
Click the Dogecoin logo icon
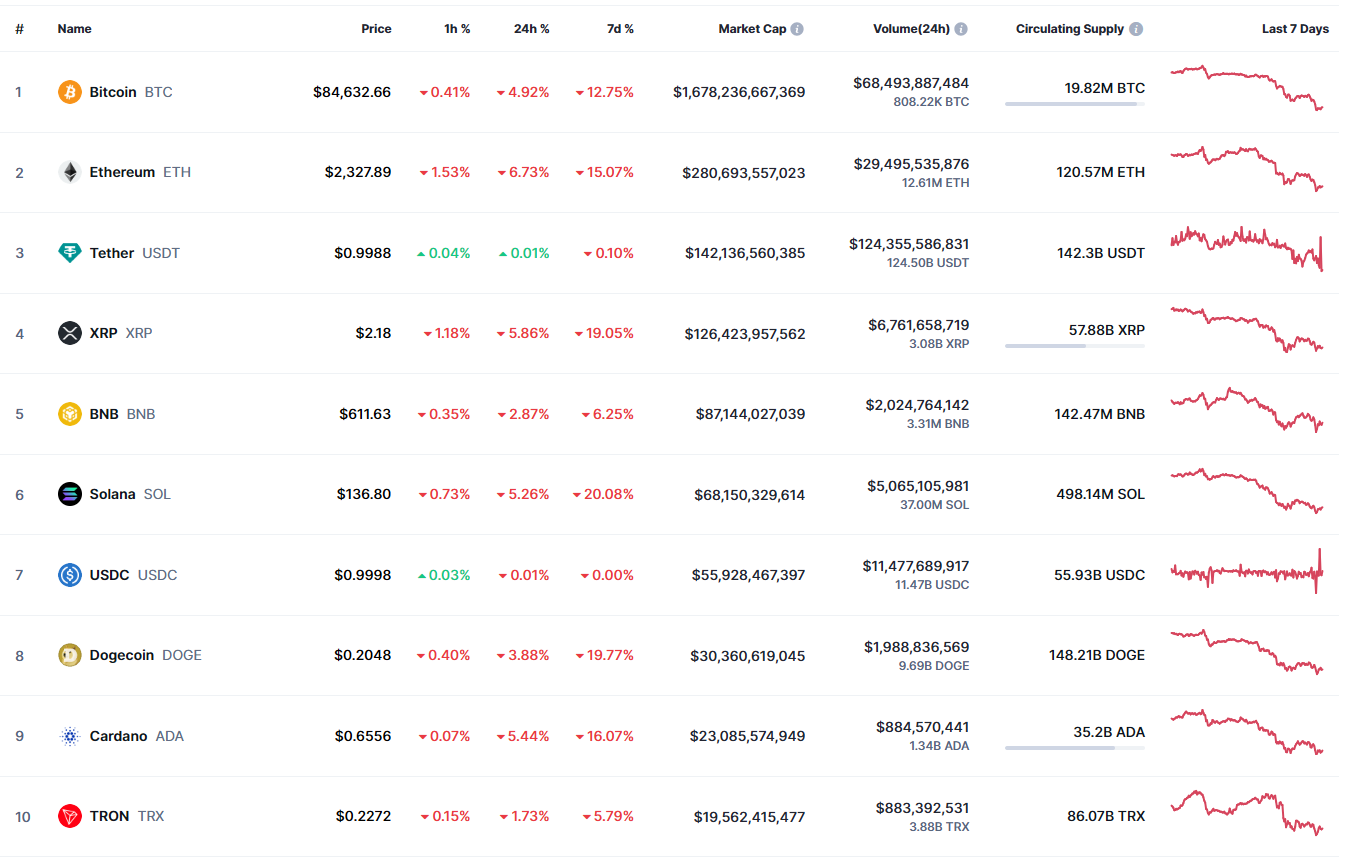tap(70, 655)
